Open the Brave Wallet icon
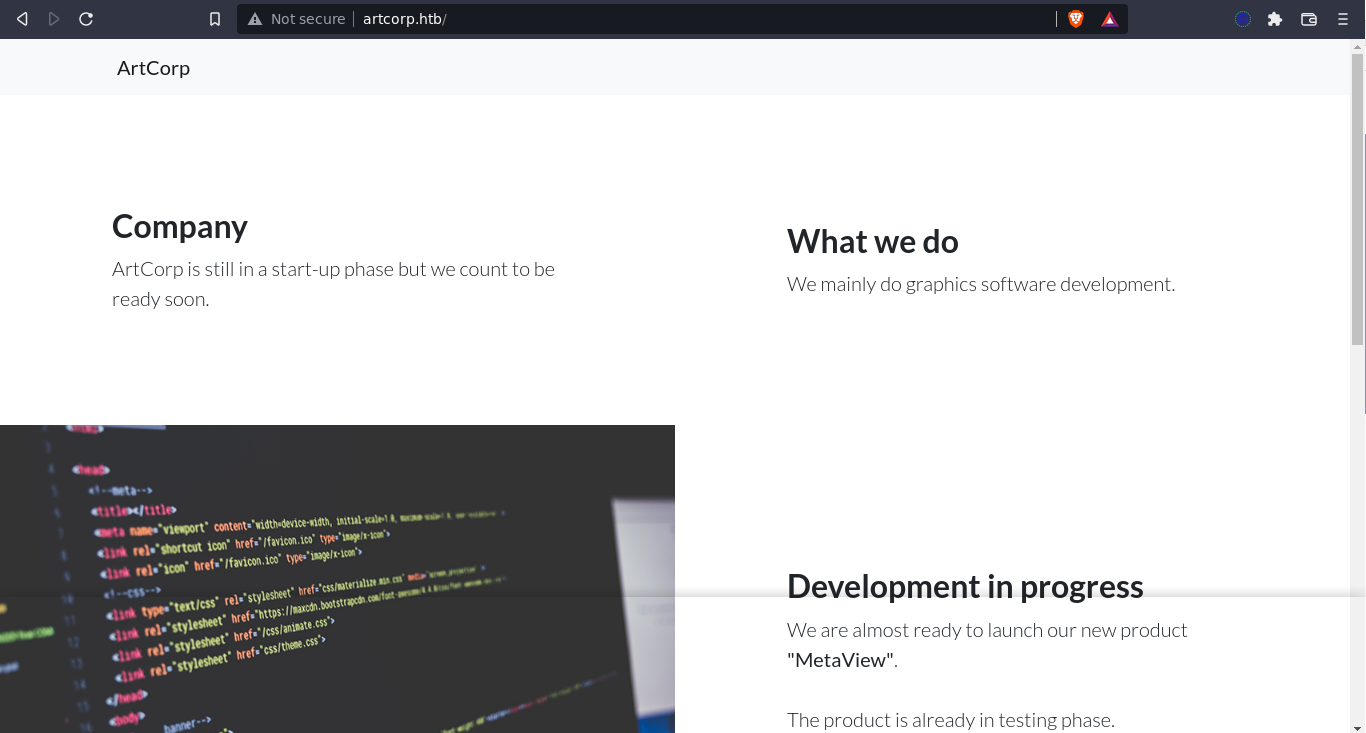Viewport: 1366px width, 733px height. [x=1309, y=19]
